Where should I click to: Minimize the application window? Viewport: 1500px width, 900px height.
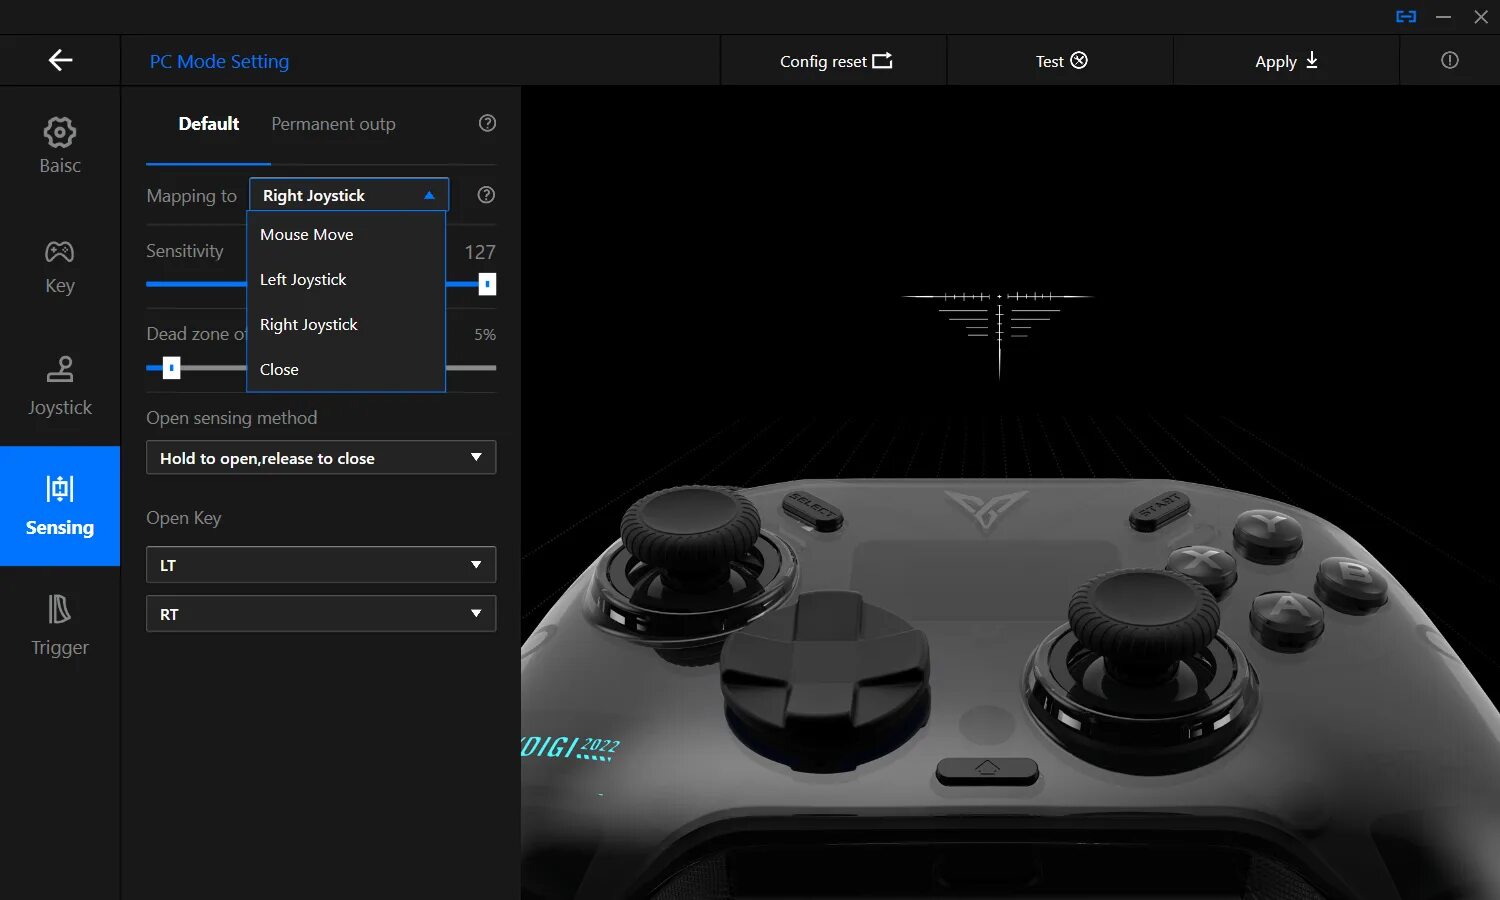click(1443, 17)
